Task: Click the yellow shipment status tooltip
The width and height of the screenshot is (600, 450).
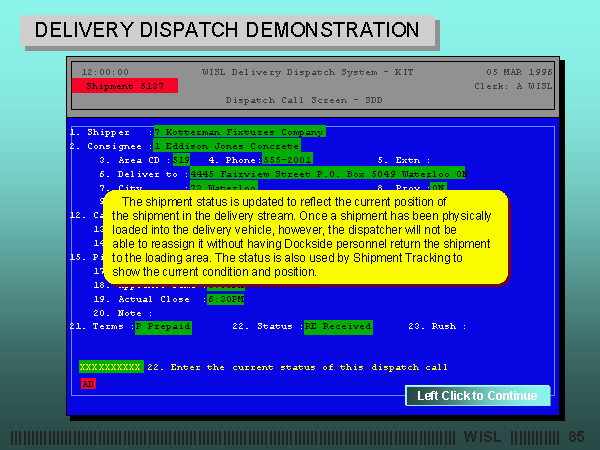Action: tap(305, 236)
